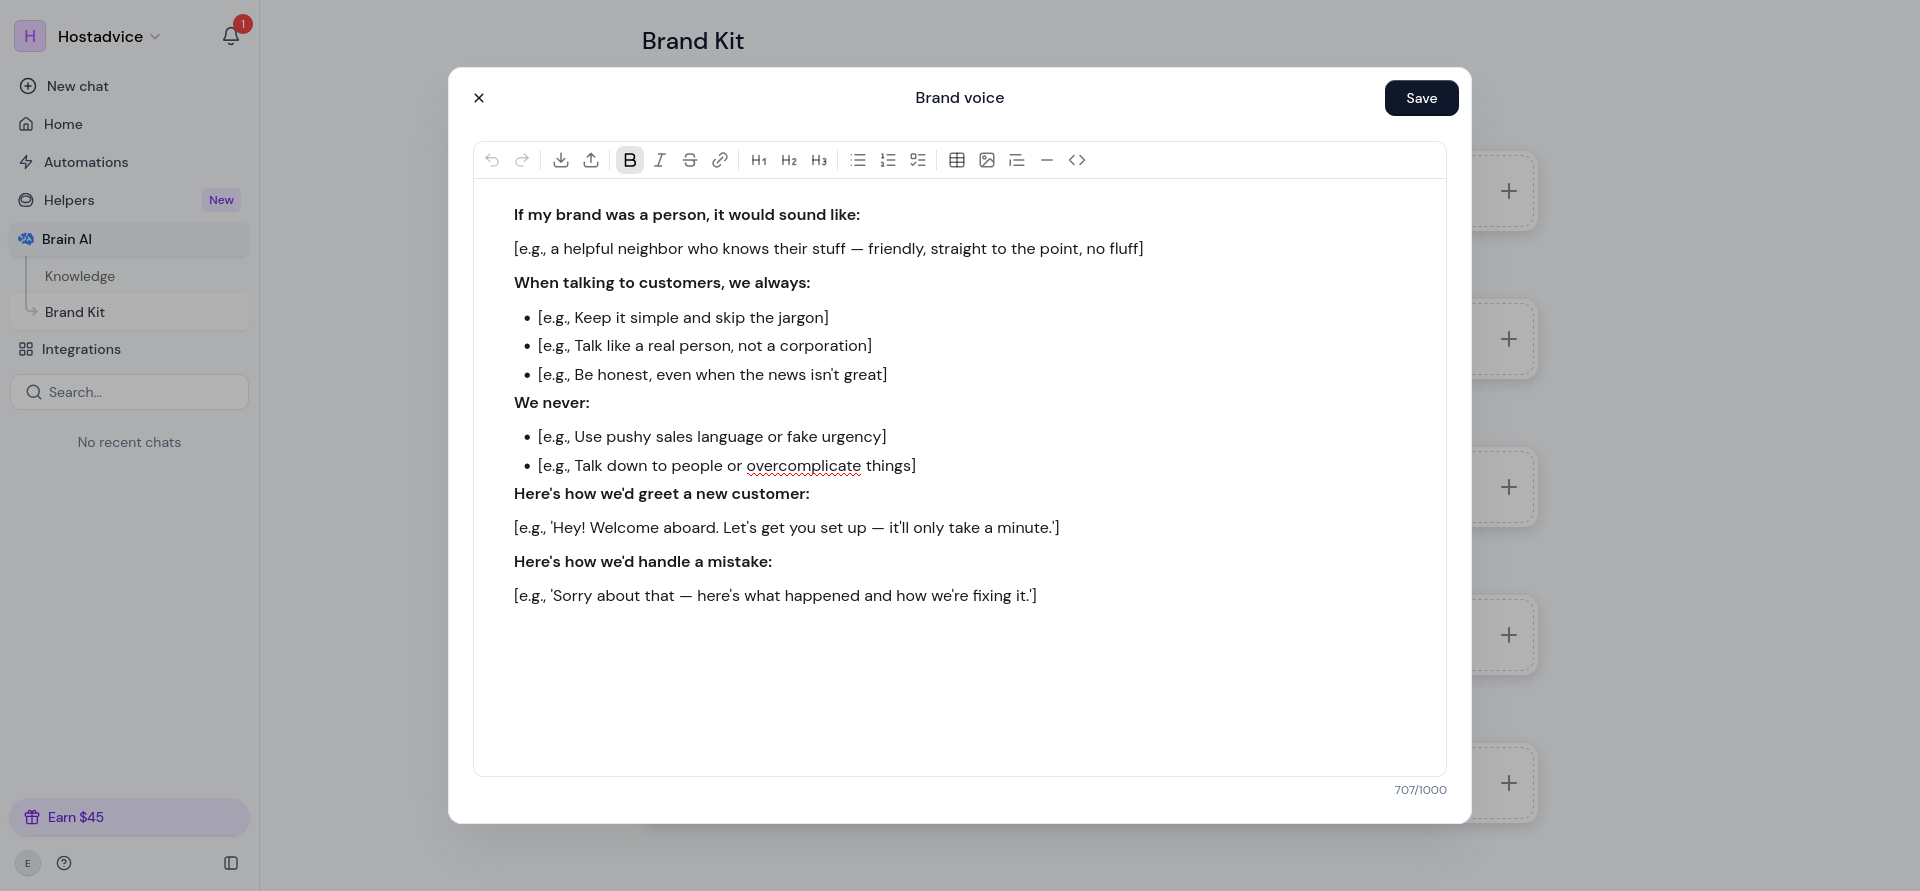Screen dimensions: 1920x891
Task: Insert a horizontal rule
Action: point(1047,160)
